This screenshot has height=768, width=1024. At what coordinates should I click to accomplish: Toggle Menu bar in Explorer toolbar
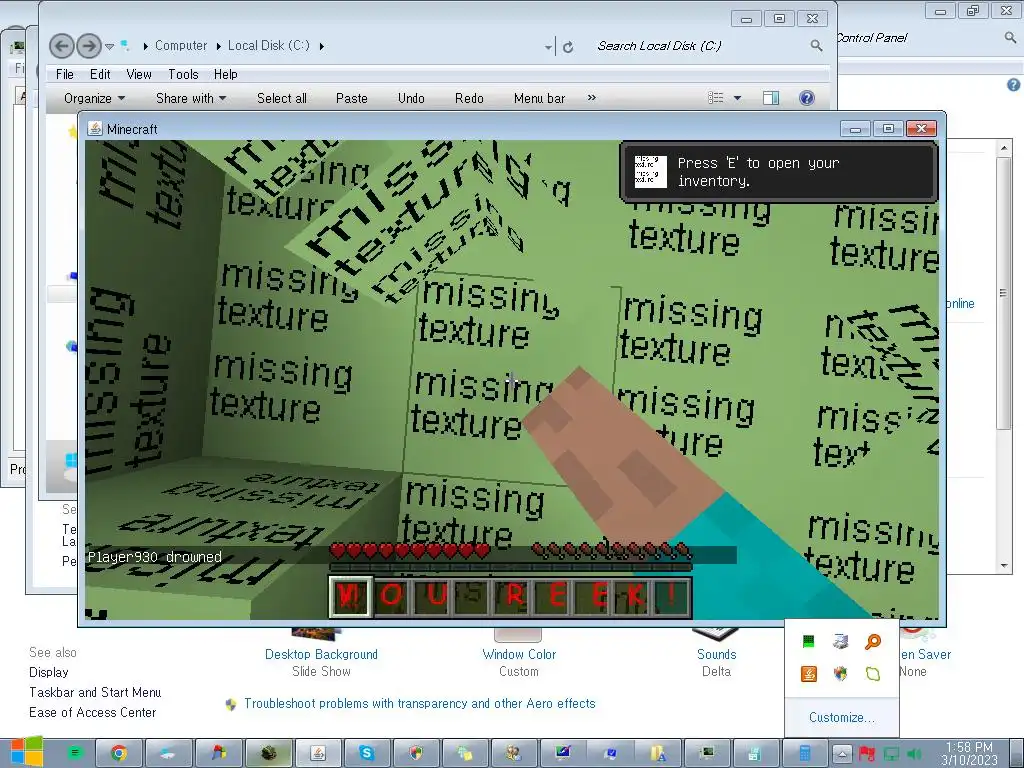pyautogui.click(x=539, y=99)
